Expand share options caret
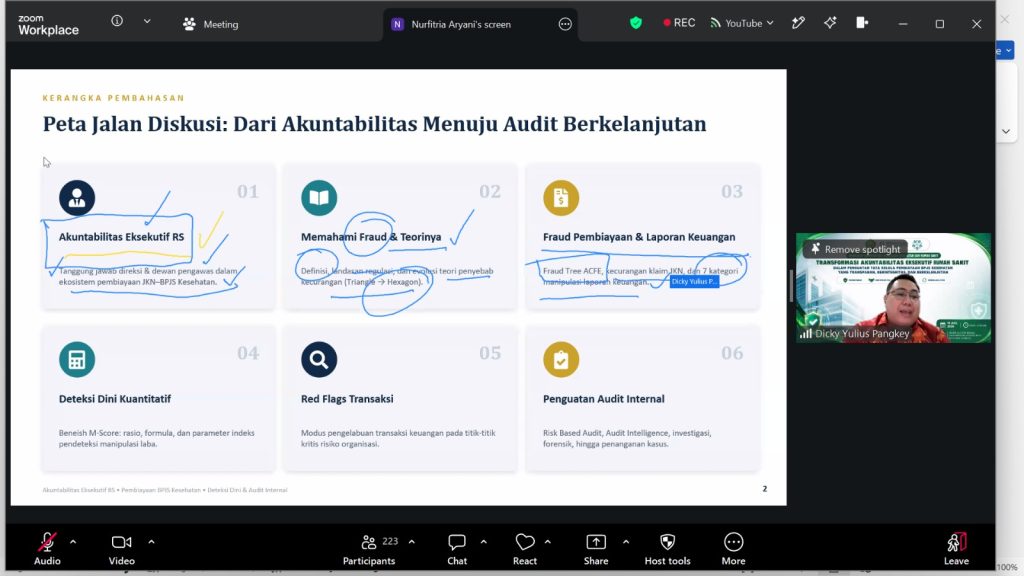 (626, 541)
